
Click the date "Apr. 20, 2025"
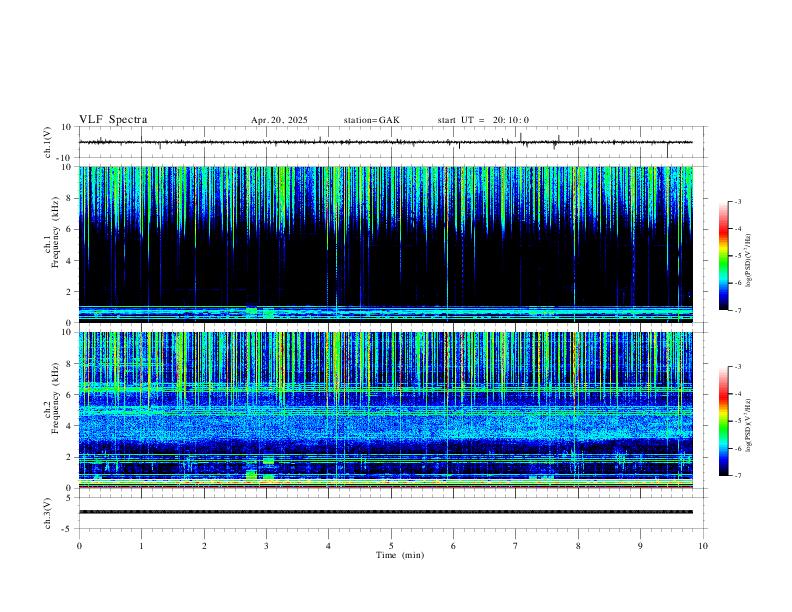[x=279, y=120]
